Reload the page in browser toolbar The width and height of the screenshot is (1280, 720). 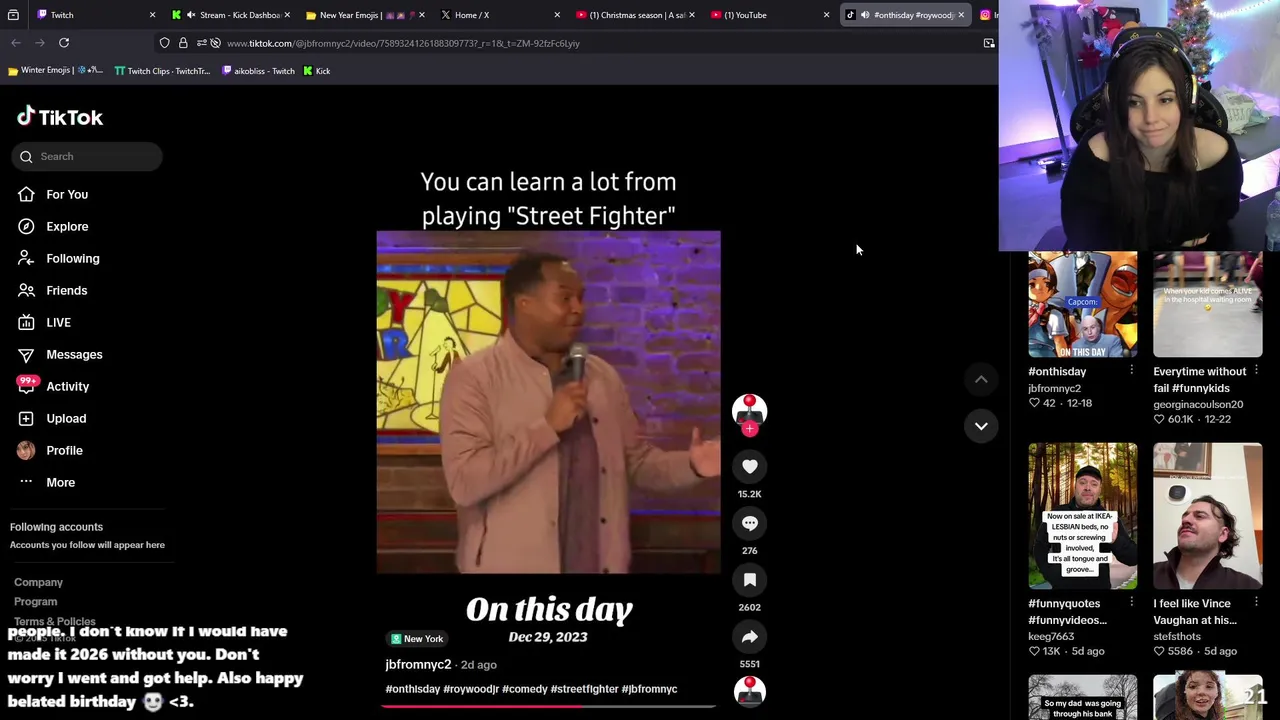64,43
